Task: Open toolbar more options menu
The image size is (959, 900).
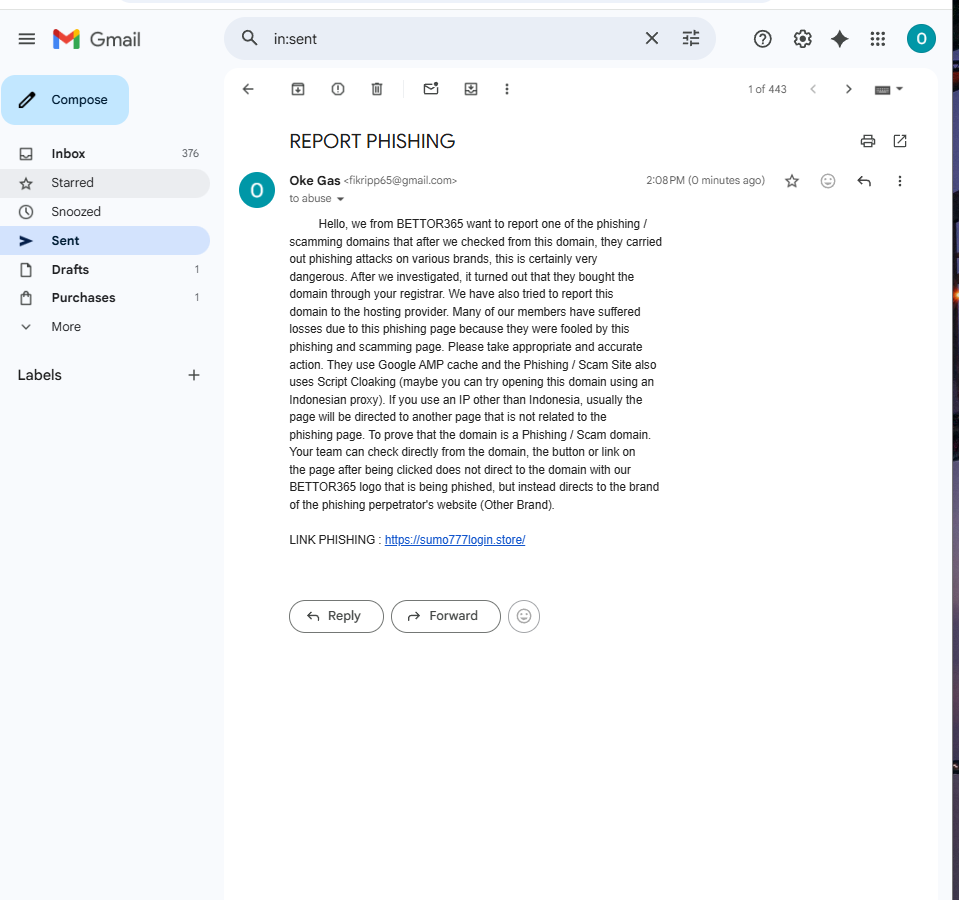Action: point(506,89)
